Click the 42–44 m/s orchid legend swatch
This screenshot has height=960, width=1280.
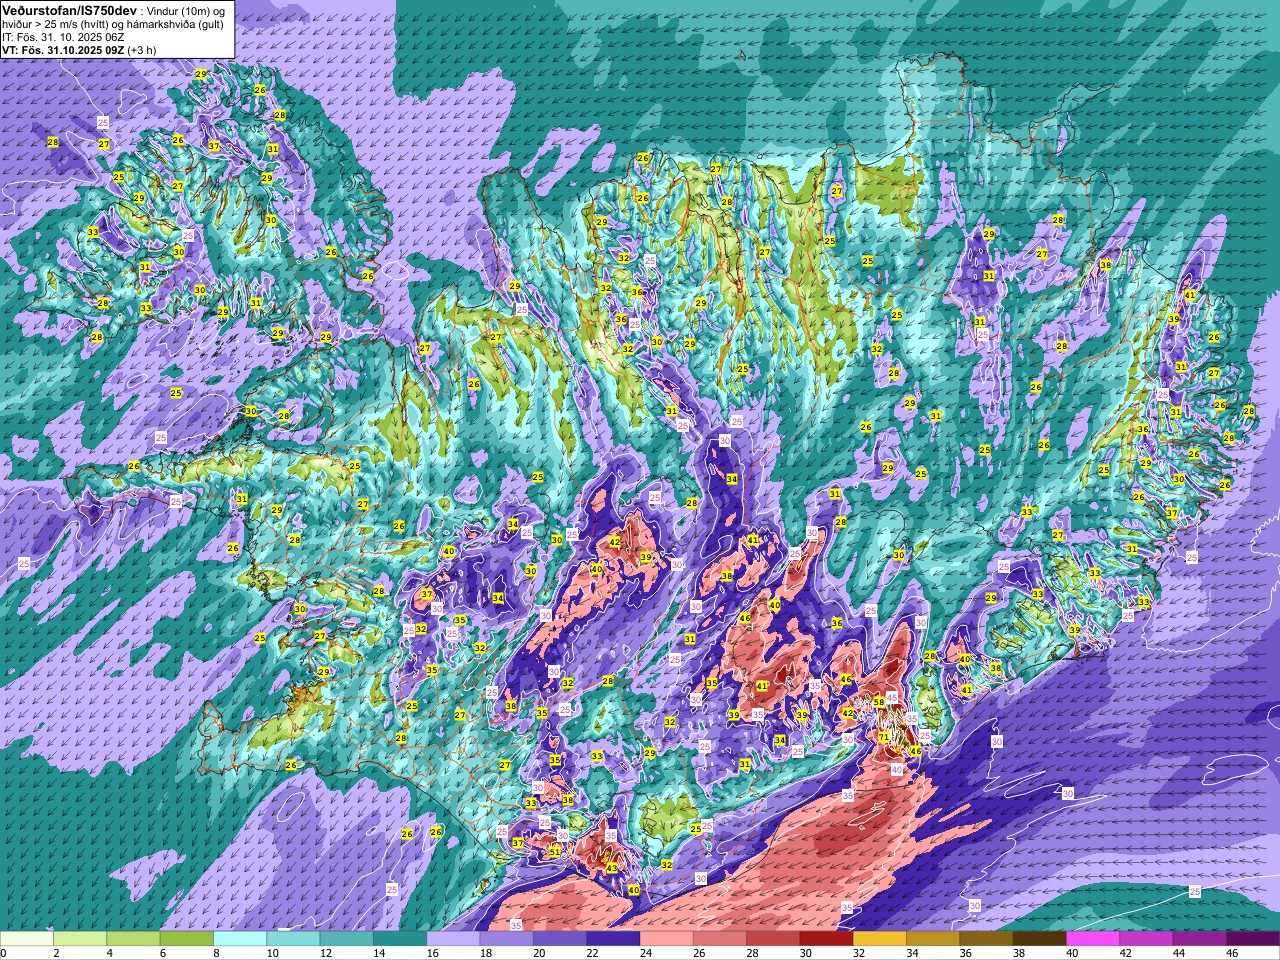click(x=1147, y=939)
